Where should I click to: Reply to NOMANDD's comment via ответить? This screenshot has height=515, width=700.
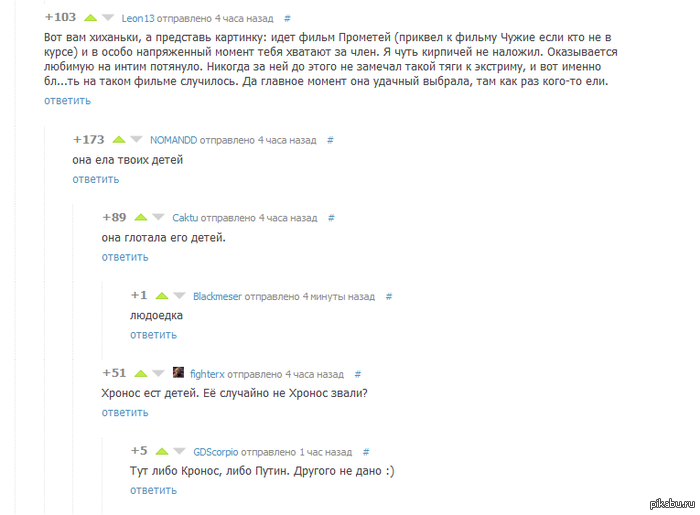(x=96, y=179)
